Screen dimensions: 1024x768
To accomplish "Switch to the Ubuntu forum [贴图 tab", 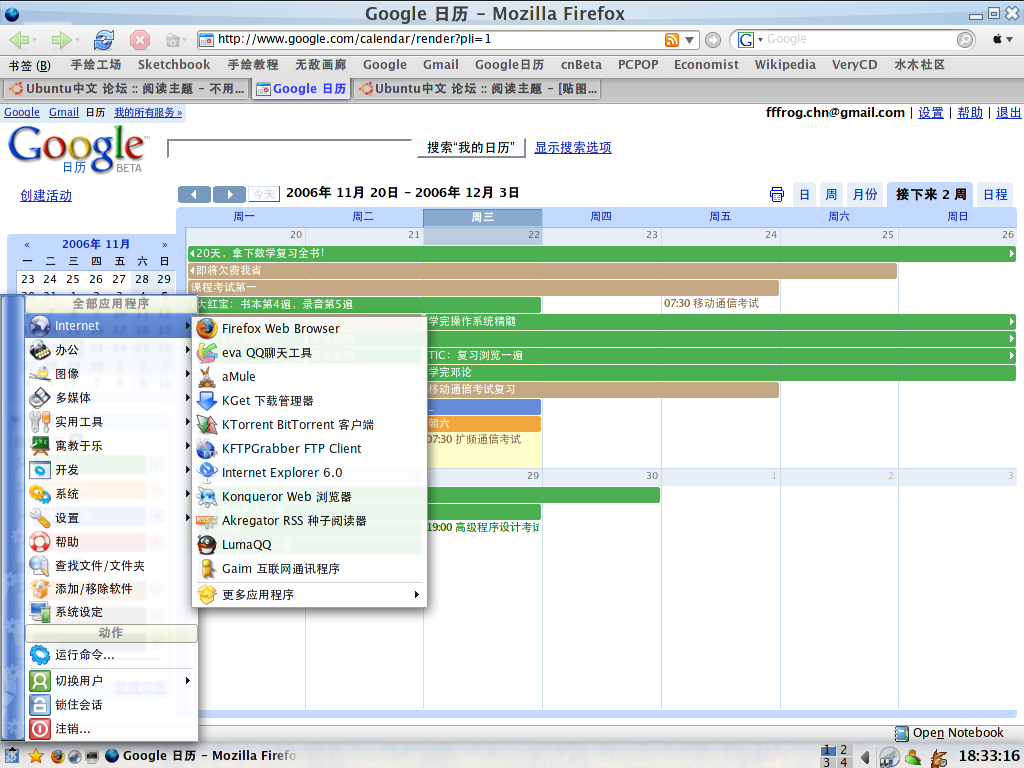I will (478, 89).
